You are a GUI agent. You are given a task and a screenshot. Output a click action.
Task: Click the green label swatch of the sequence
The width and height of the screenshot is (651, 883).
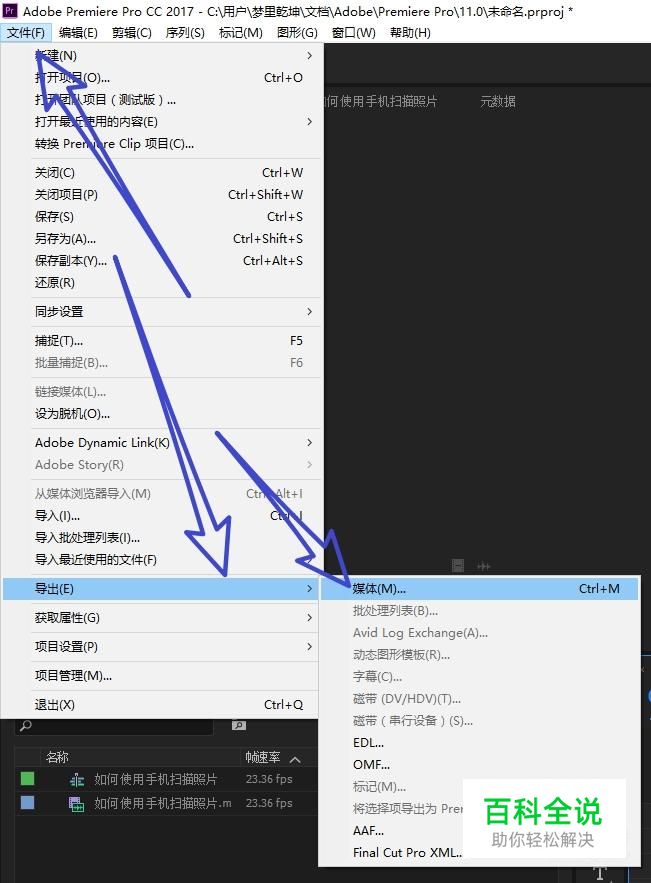[x=27, y=779]
